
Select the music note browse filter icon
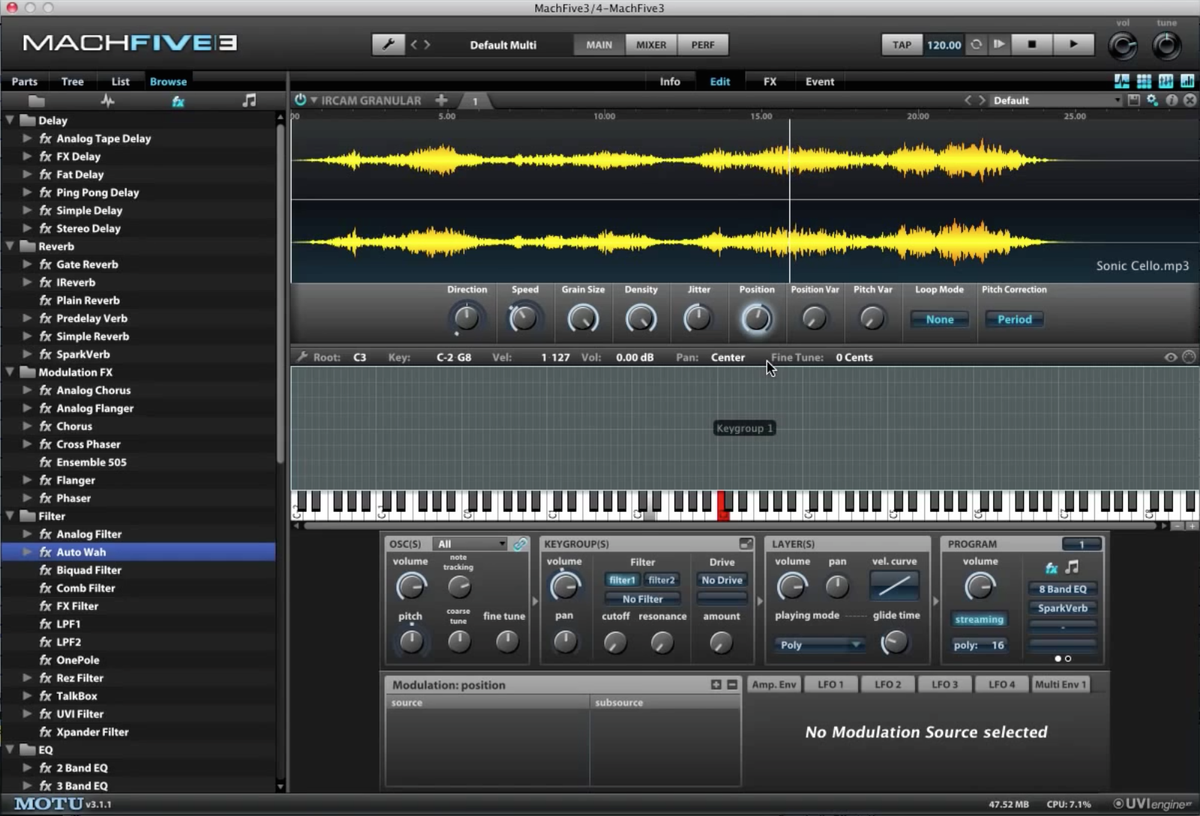click(249, 101)
